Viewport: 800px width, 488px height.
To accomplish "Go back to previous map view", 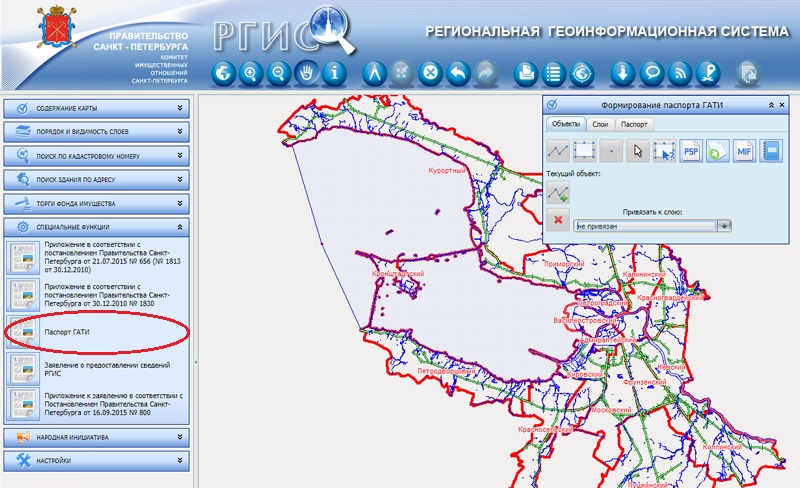I will [x=459, y=74].
